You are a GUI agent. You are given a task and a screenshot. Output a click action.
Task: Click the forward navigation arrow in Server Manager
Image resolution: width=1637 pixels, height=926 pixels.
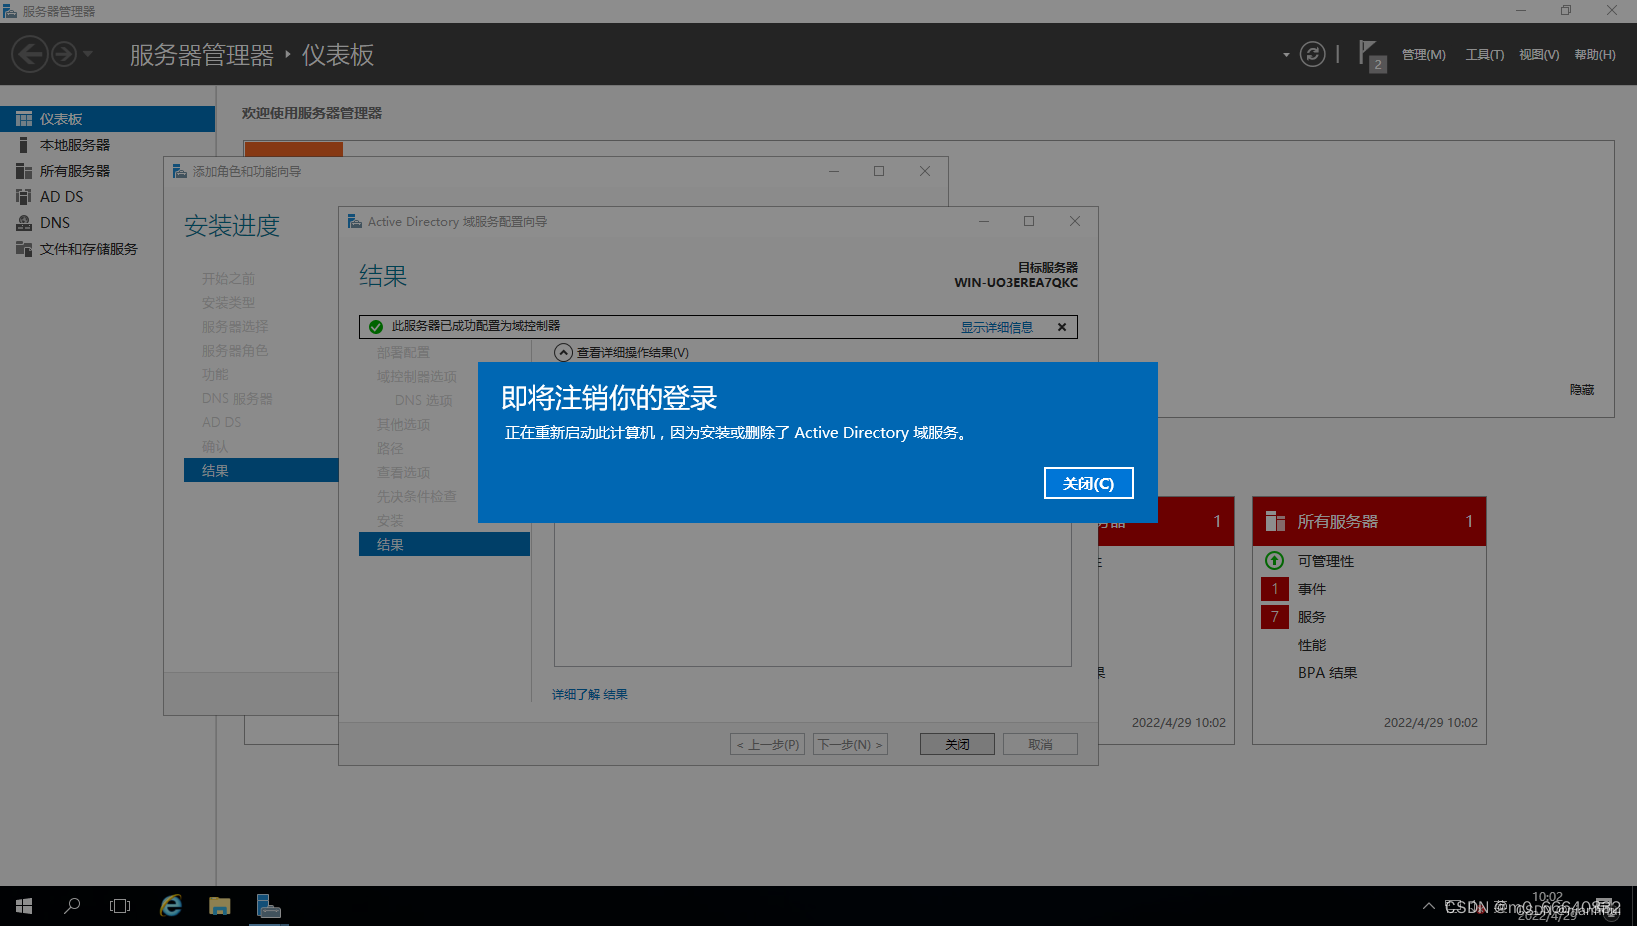pos(64,54)
